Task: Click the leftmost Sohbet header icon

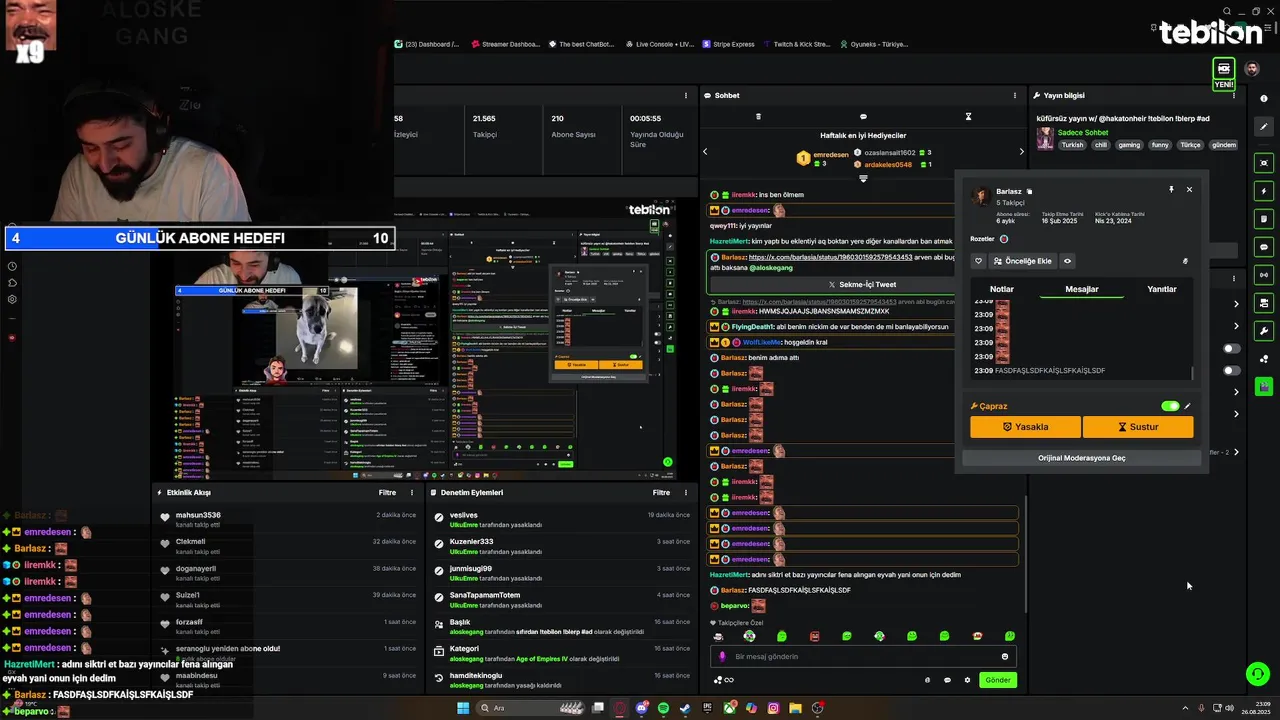Action: pos(758,117)
